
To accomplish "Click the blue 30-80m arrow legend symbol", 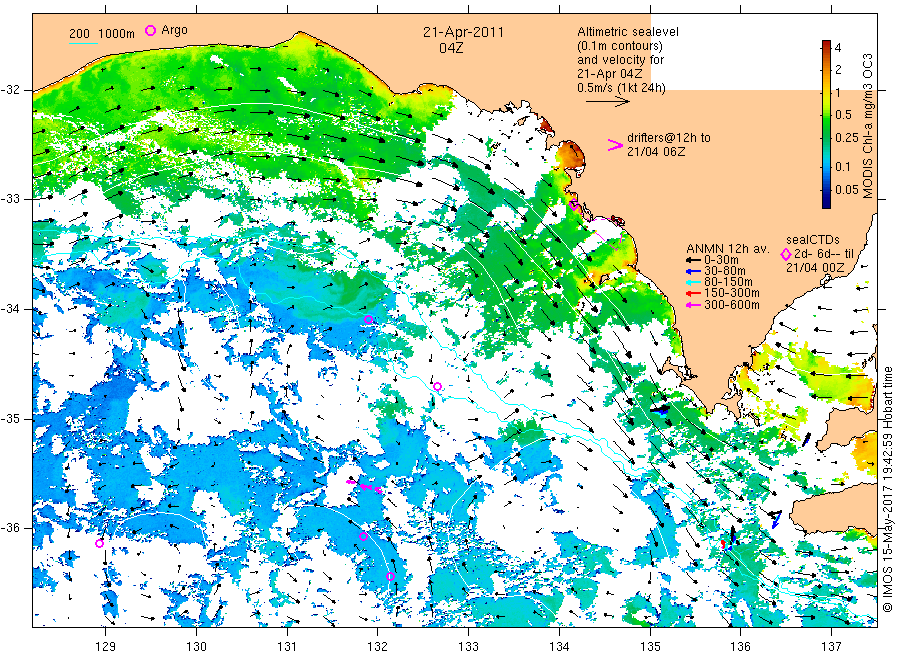I will pos(693,271).
